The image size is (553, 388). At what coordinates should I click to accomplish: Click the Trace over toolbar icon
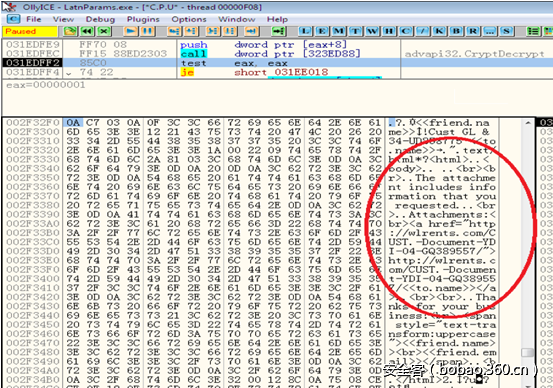click(230, 31)
